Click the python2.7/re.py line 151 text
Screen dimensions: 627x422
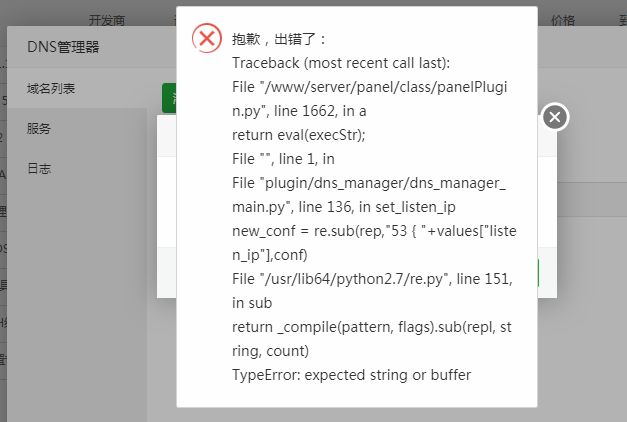pos(372,291)
